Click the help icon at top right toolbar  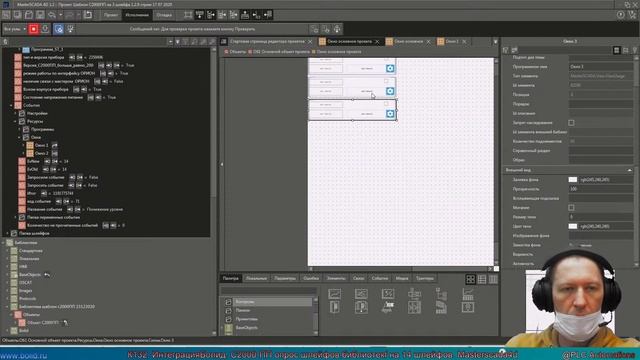[x=621, y=15]
